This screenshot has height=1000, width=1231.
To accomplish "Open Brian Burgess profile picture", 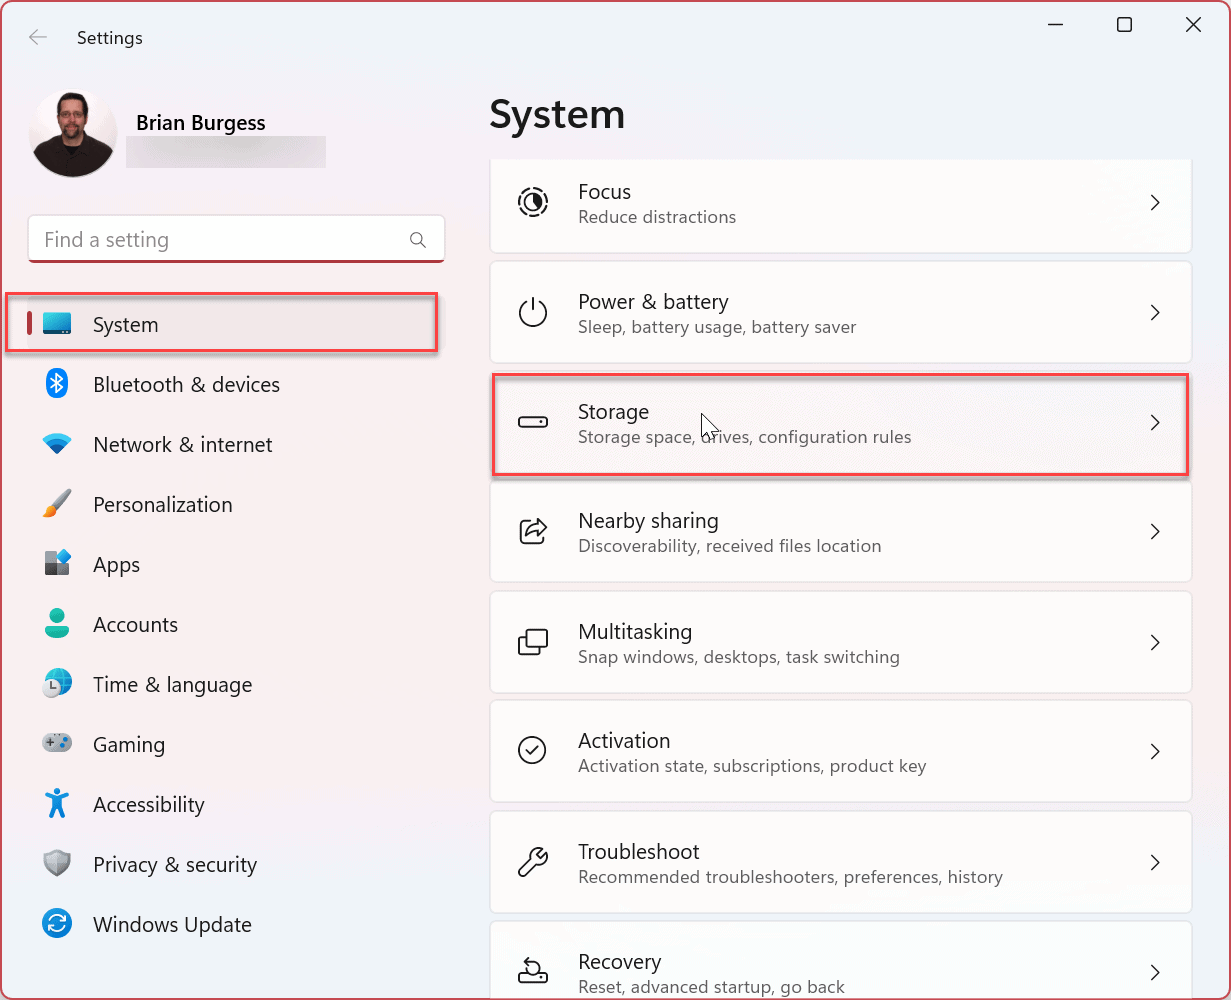I will pos(74,134).
